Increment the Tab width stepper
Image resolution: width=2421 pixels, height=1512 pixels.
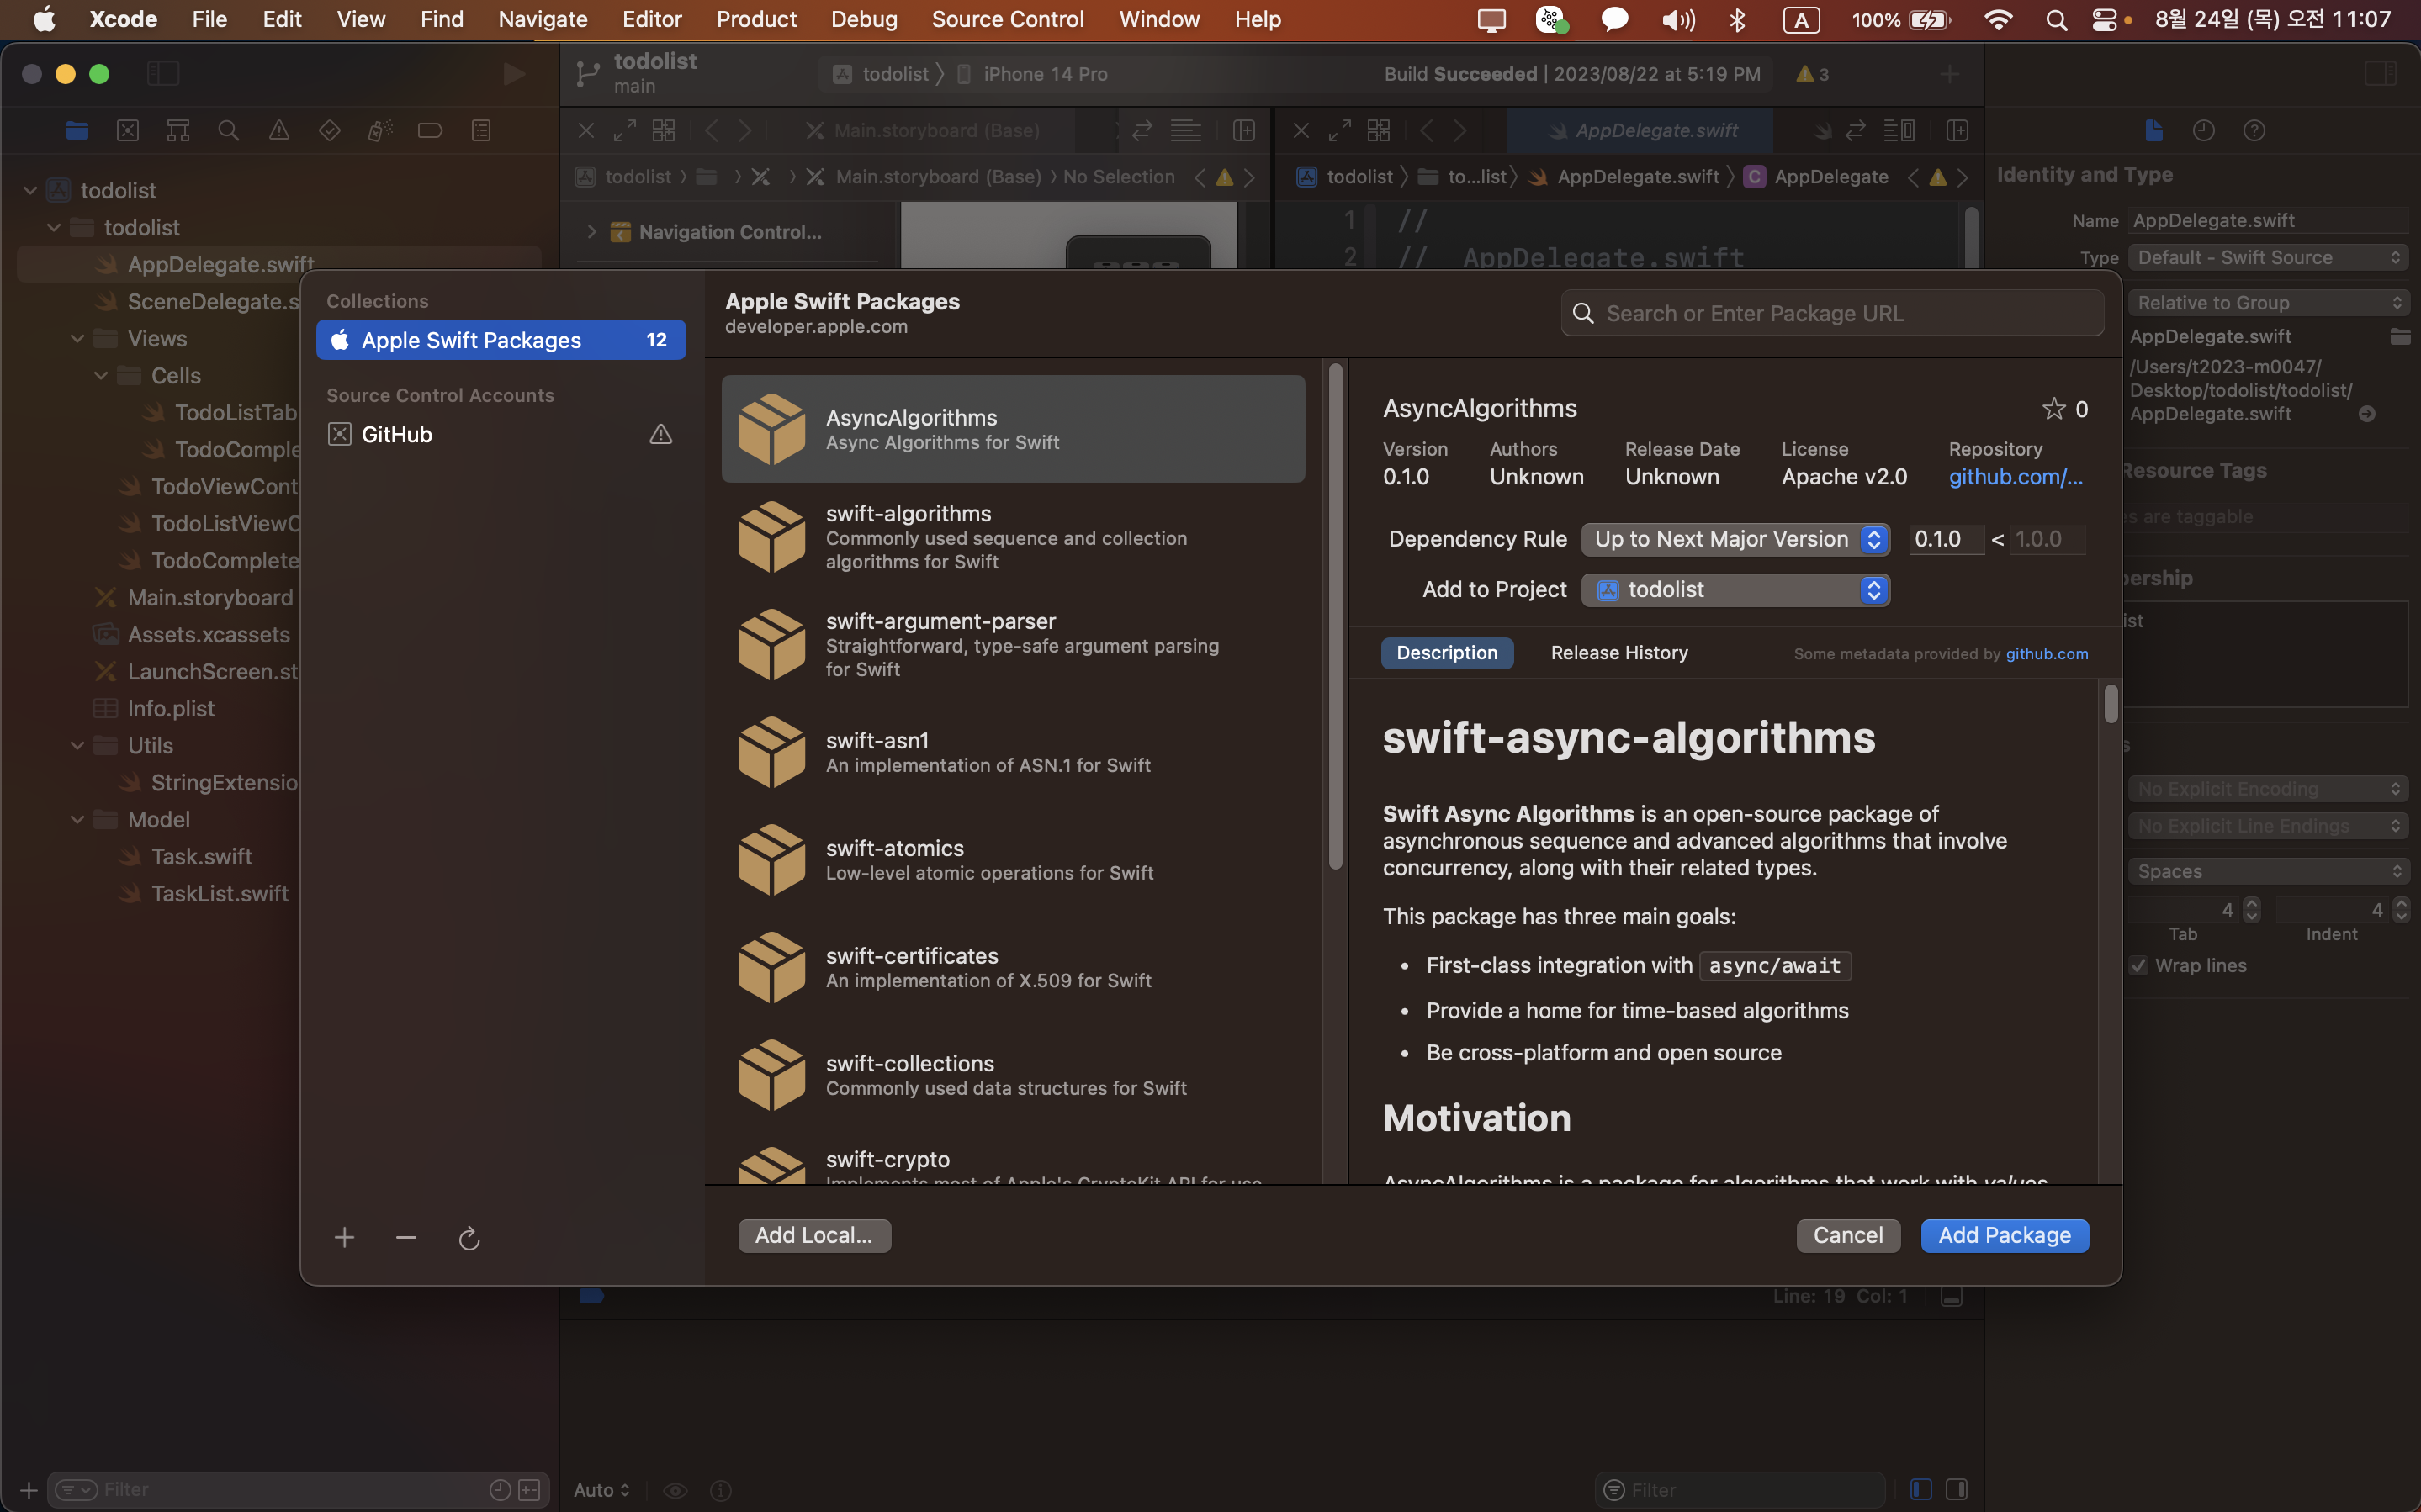point(2251,903)
